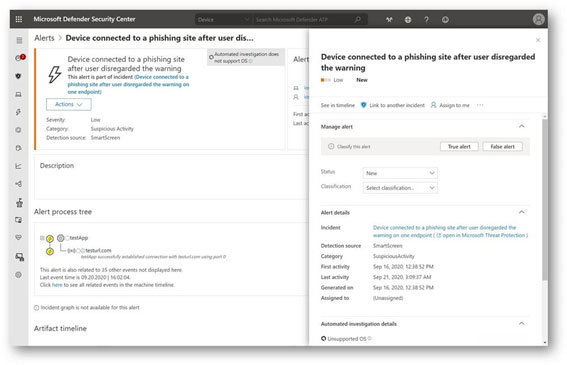Open the laptop Devices list icon
This screenshot has width=567, height=365.
pyautogui.click(x=18, y=94)
